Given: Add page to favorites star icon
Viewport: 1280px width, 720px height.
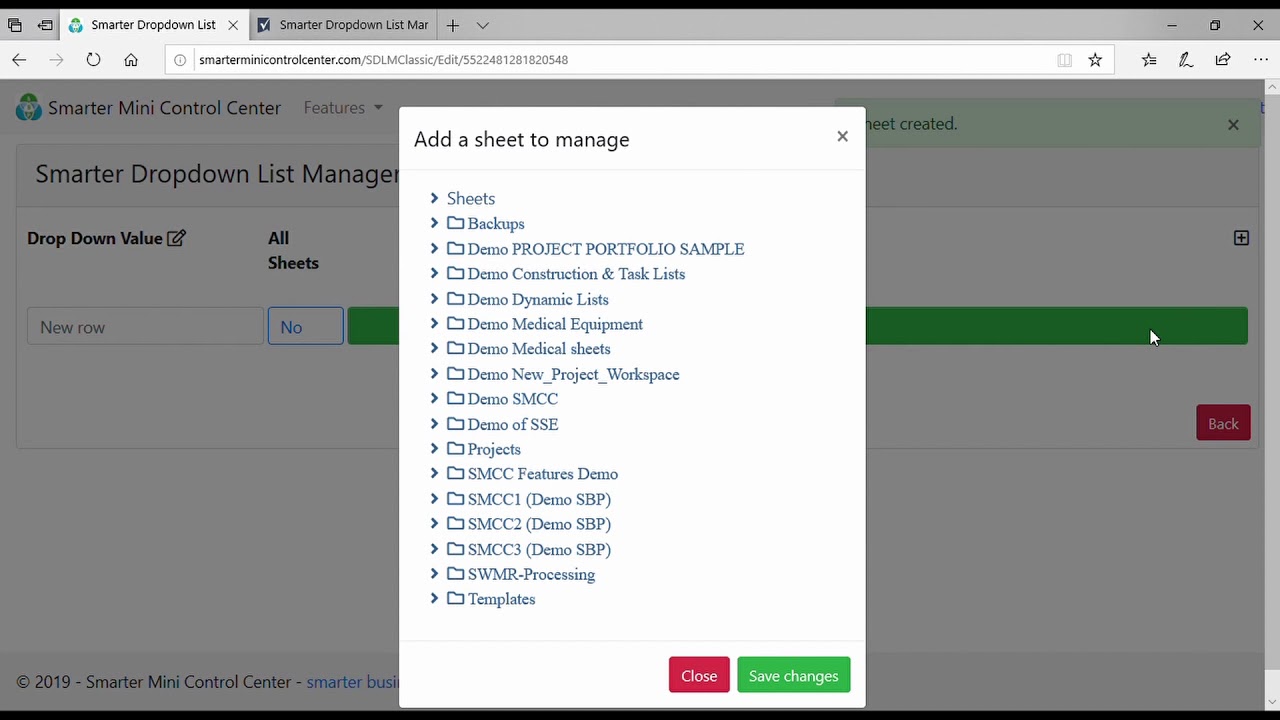Looking at the screenshot, I should [1095, 60].
